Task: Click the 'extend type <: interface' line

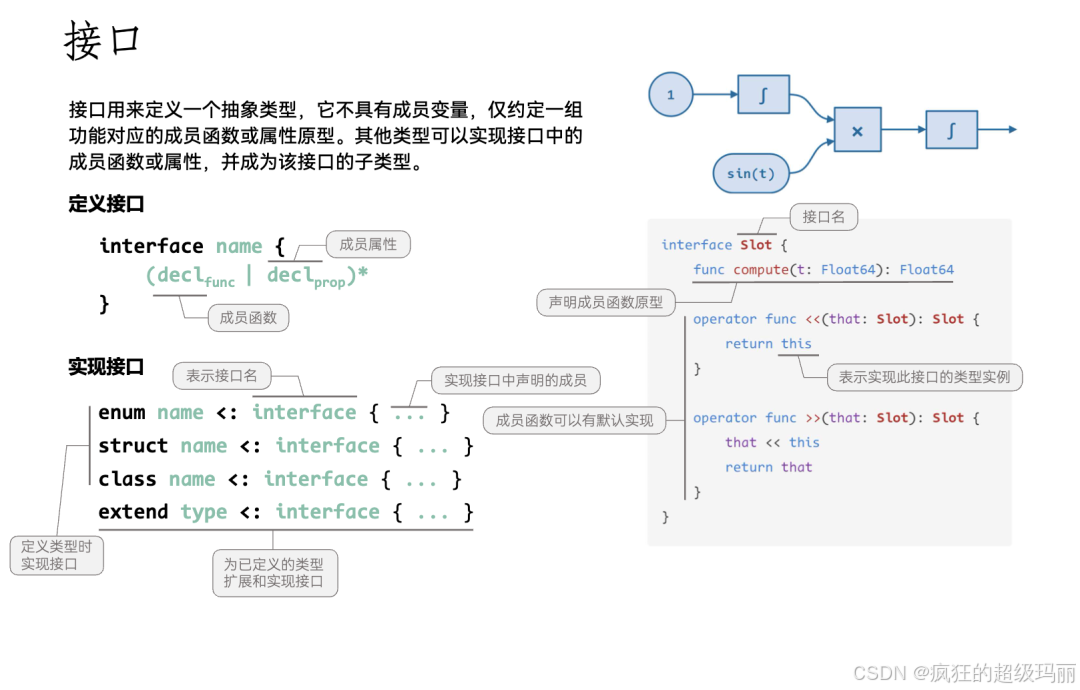Action: [x=286, y=512]
